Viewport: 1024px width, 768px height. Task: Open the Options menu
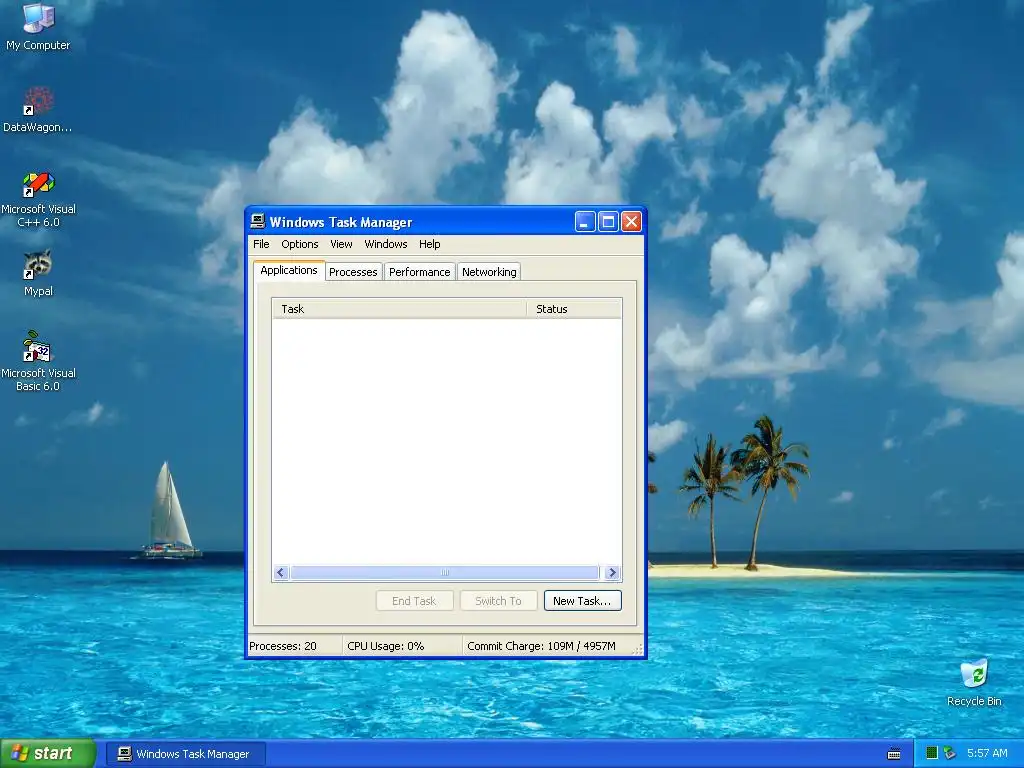(300, 244)
